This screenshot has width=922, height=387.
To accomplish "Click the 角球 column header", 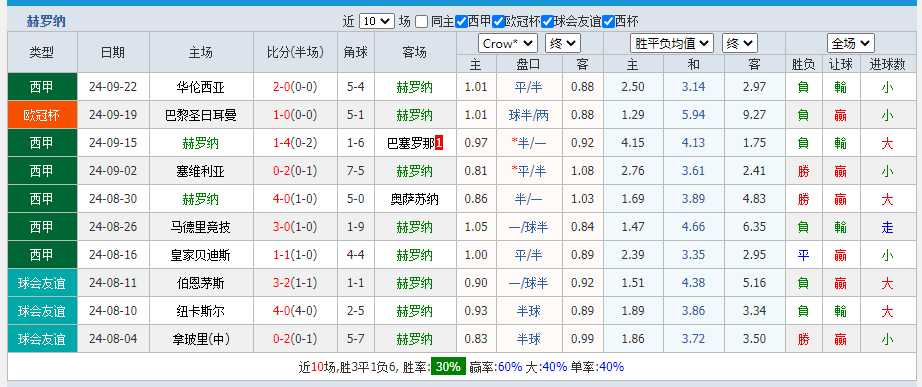I will [355, 52].
